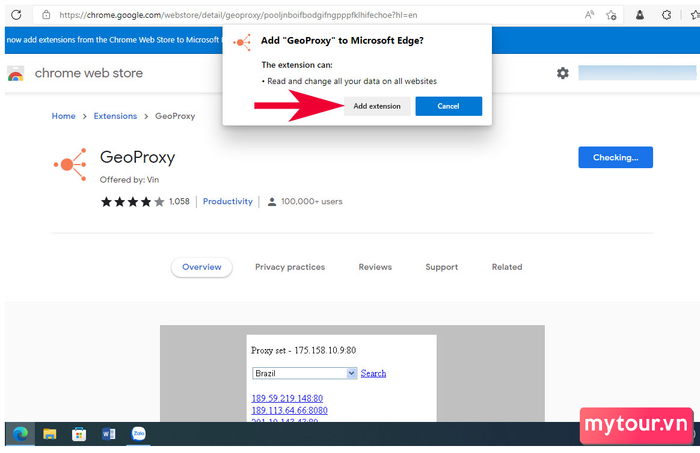Click the Search link in preview
Image resolution: width=700 pixels, height=453 pixels.
point(373,373)
